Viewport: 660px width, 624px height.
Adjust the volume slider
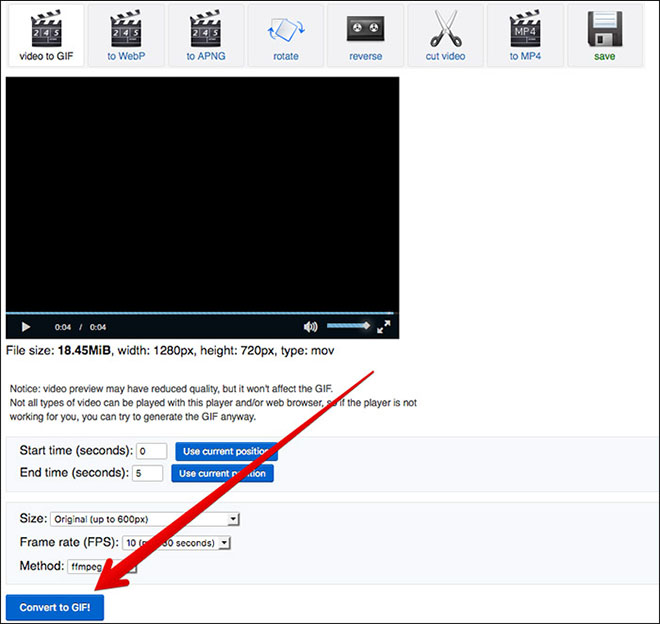click(x=347, y=326)
